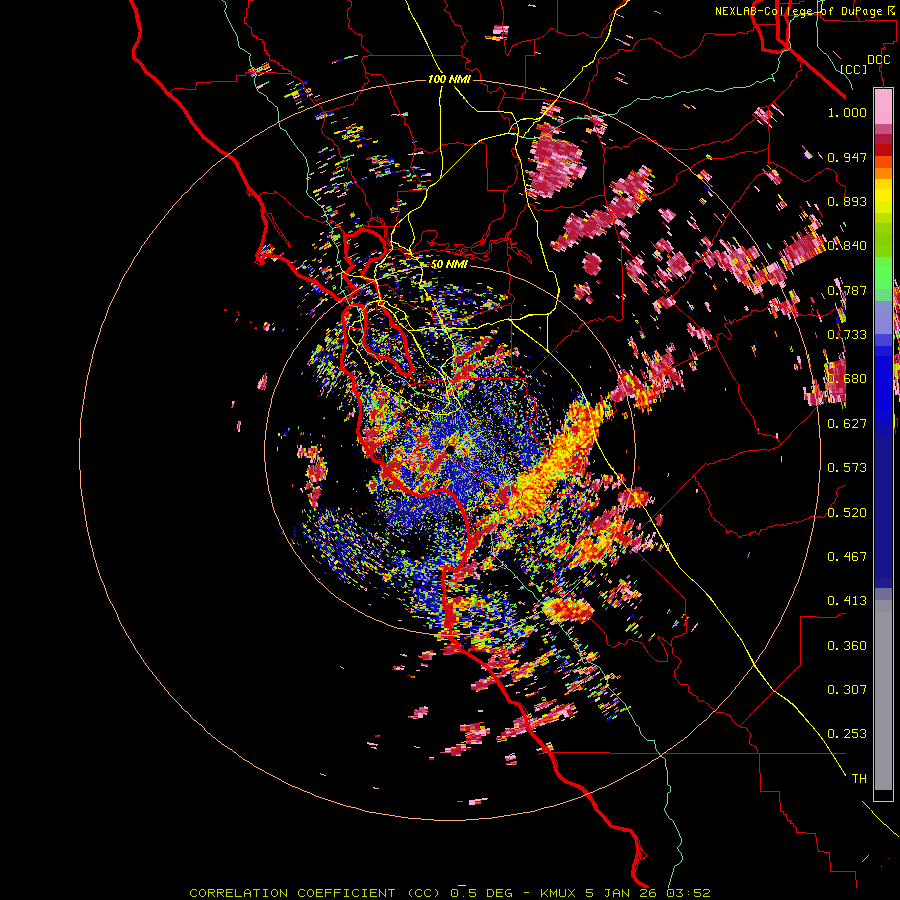Pick the light pink top segment of the color bar

point(883,106)
